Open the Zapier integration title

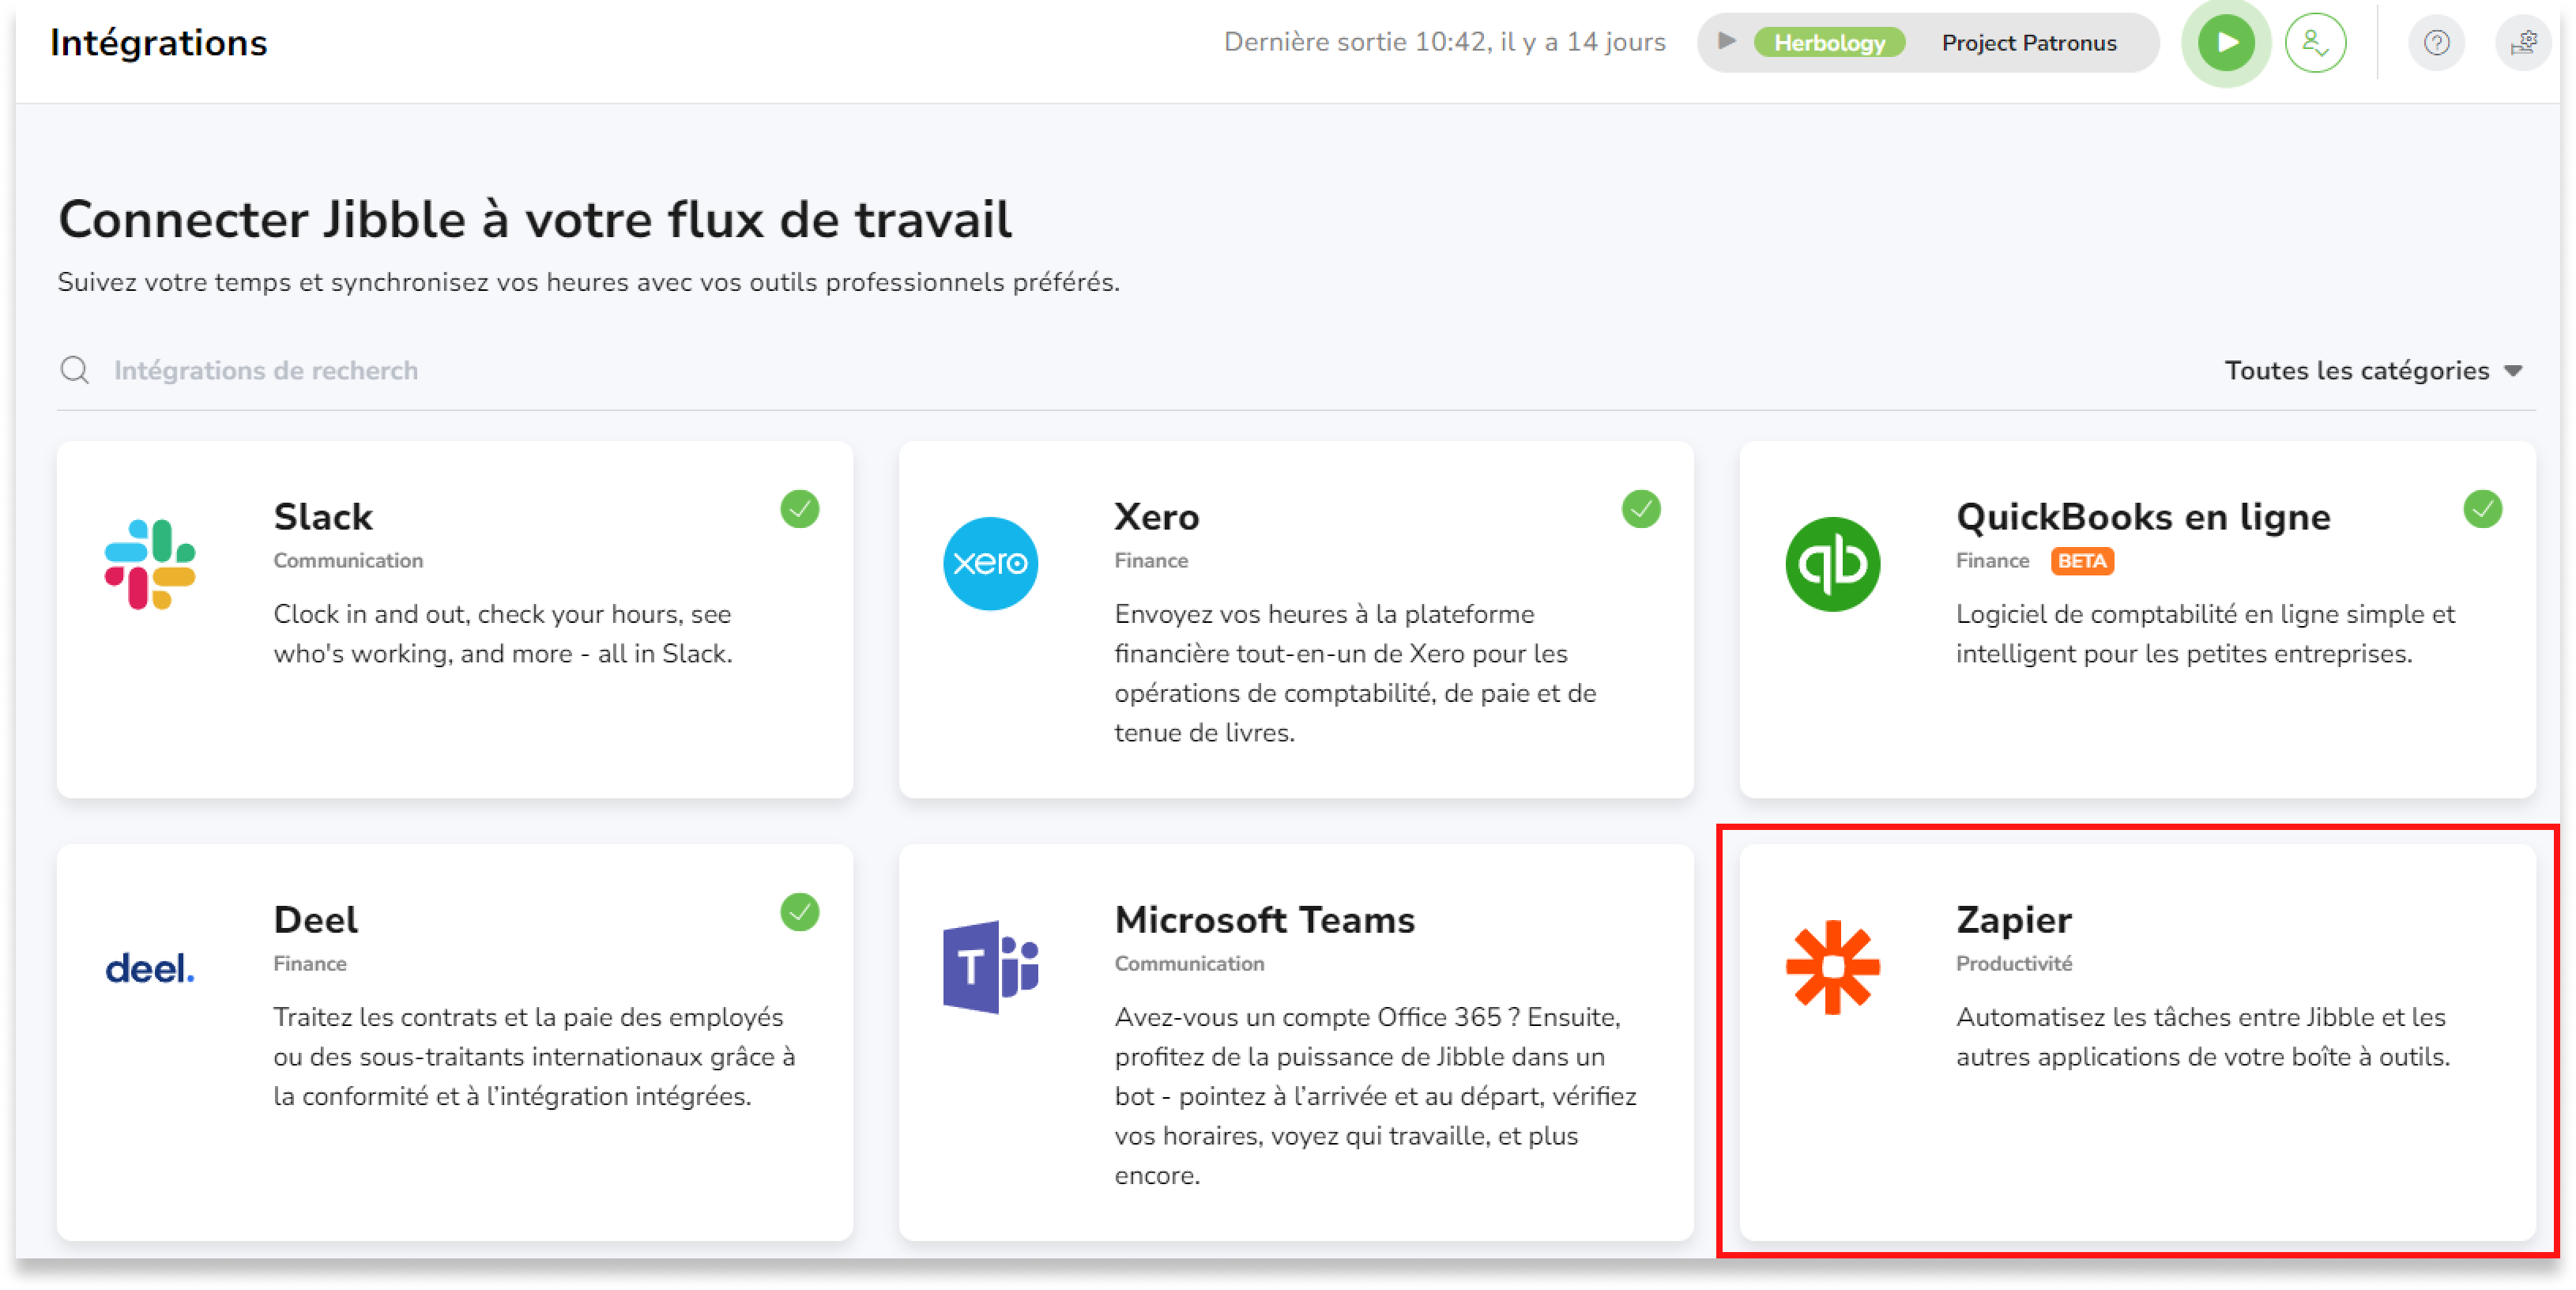click(2014, 921)
